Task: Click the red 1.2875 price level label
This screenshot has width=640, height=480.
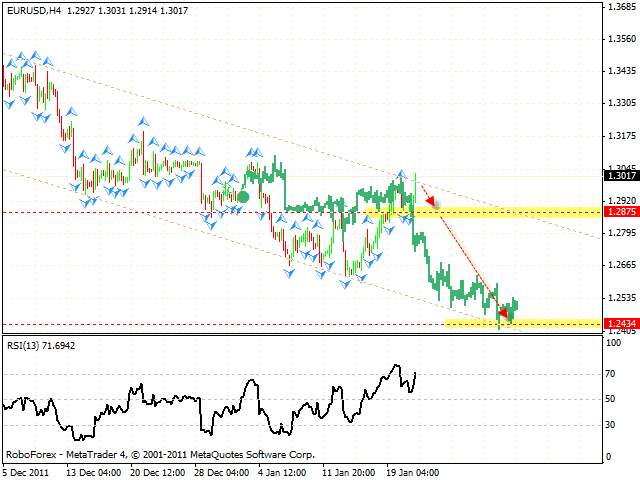Action: pos(617,212)
